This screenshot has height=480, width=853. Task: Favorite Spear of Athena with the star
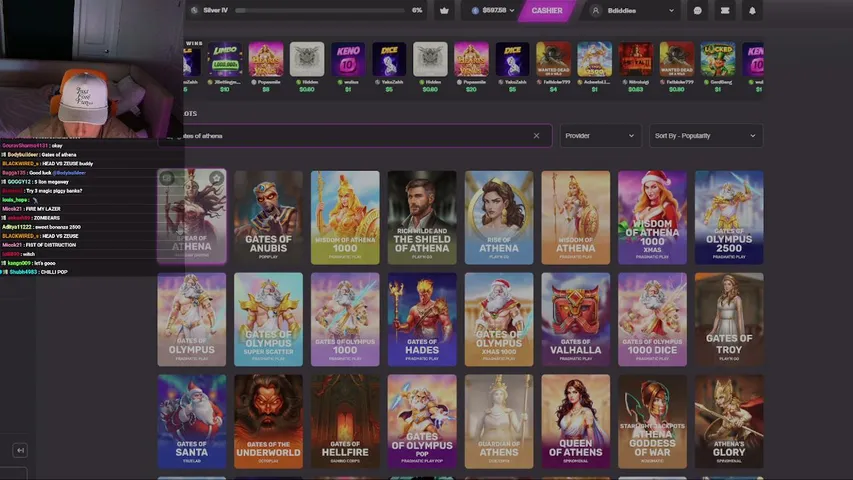(217, 178)
